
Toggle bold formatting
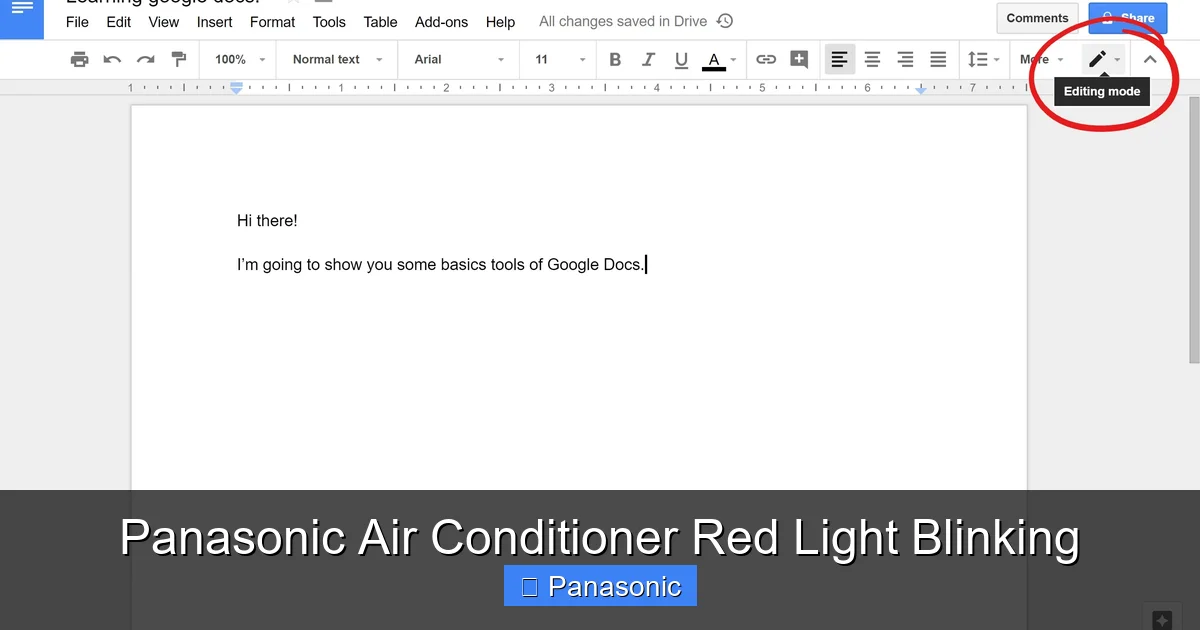(x=615, y=60)
